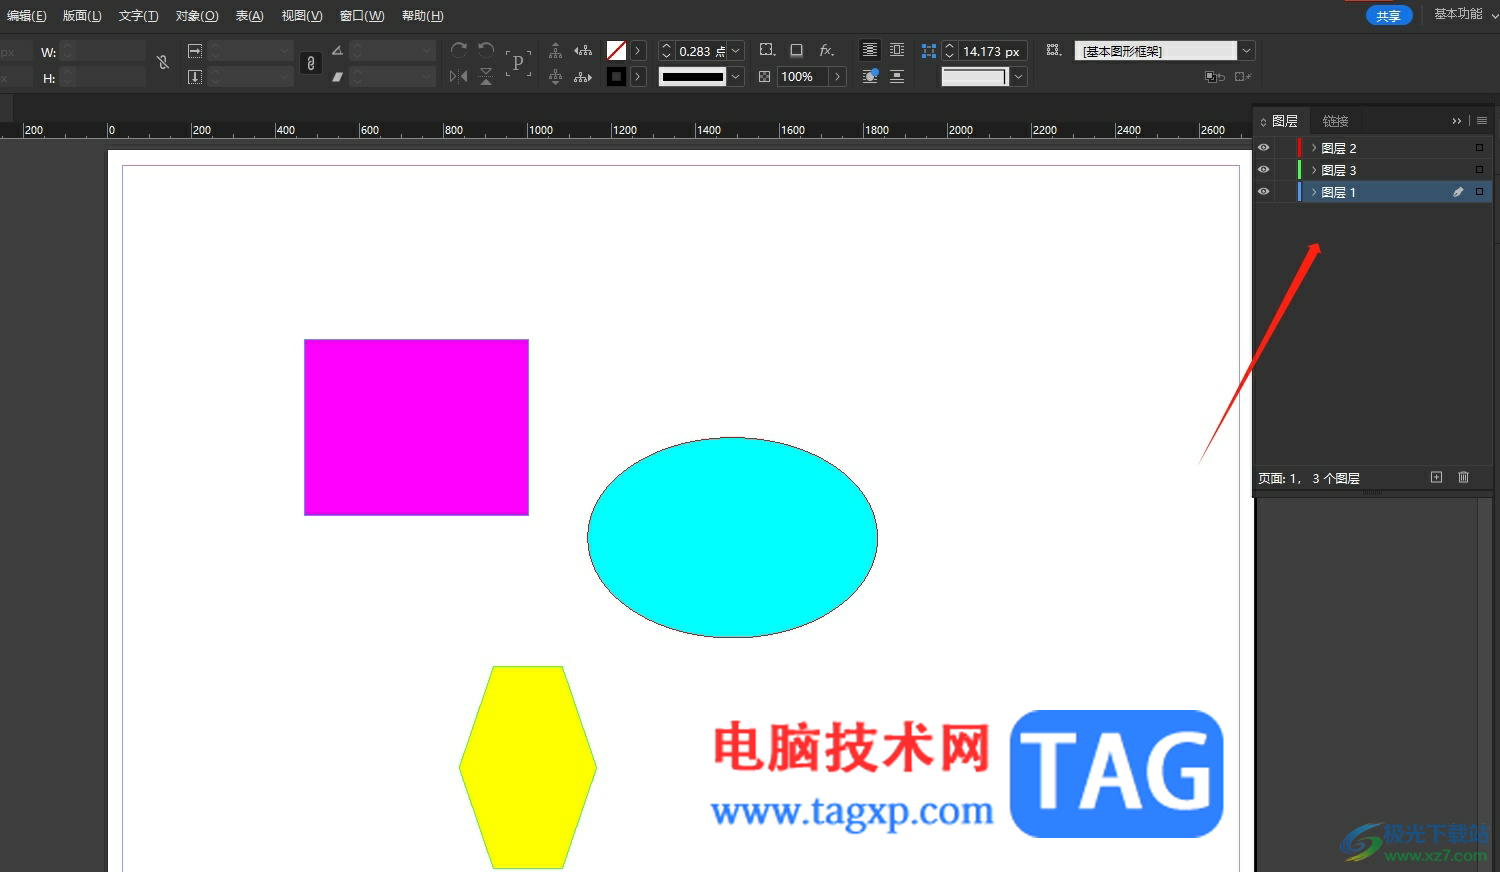The height and width of the screenshot is (872, 1500).
Task: Expand the fill swatch flyout arrow
Action: pos(638,50)
